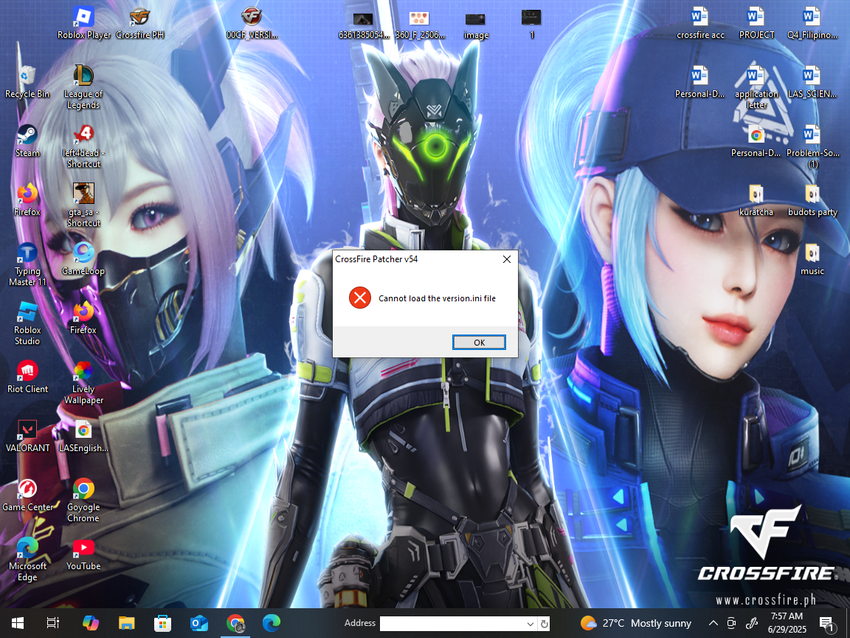
Task: Focus the taskbar Address input field
Action: click(x=453, y=623)
